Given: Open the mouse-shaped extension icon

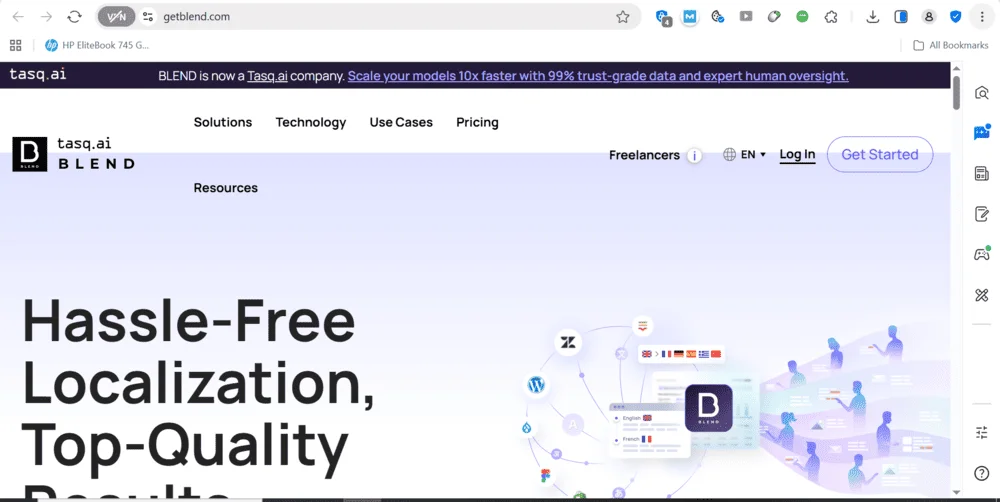Looking at the screenshot, I should tap(774, 17).
